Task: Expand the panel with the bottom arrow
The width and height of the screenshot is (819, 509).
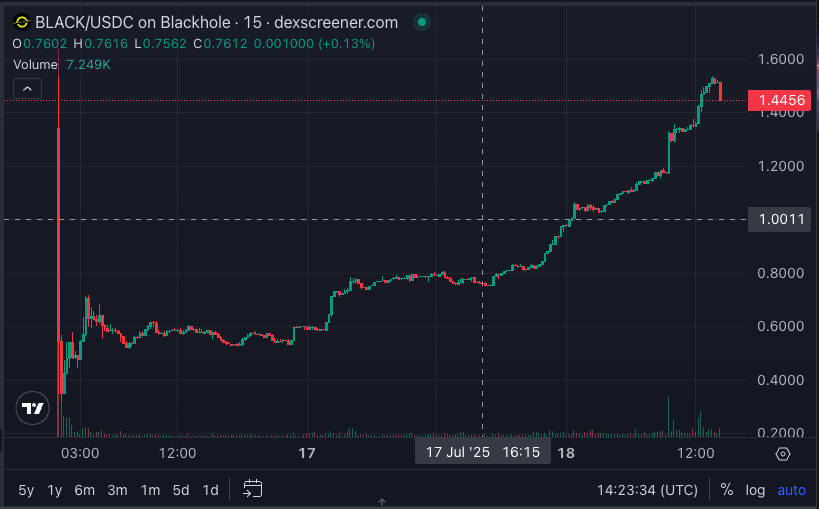Action: click(x=382, y=502)
